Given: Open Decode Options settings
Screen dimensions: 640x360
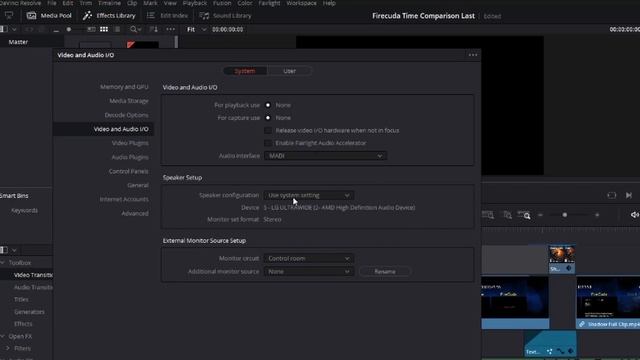Looking at the screenshot, I should click(x=127, y=115).
